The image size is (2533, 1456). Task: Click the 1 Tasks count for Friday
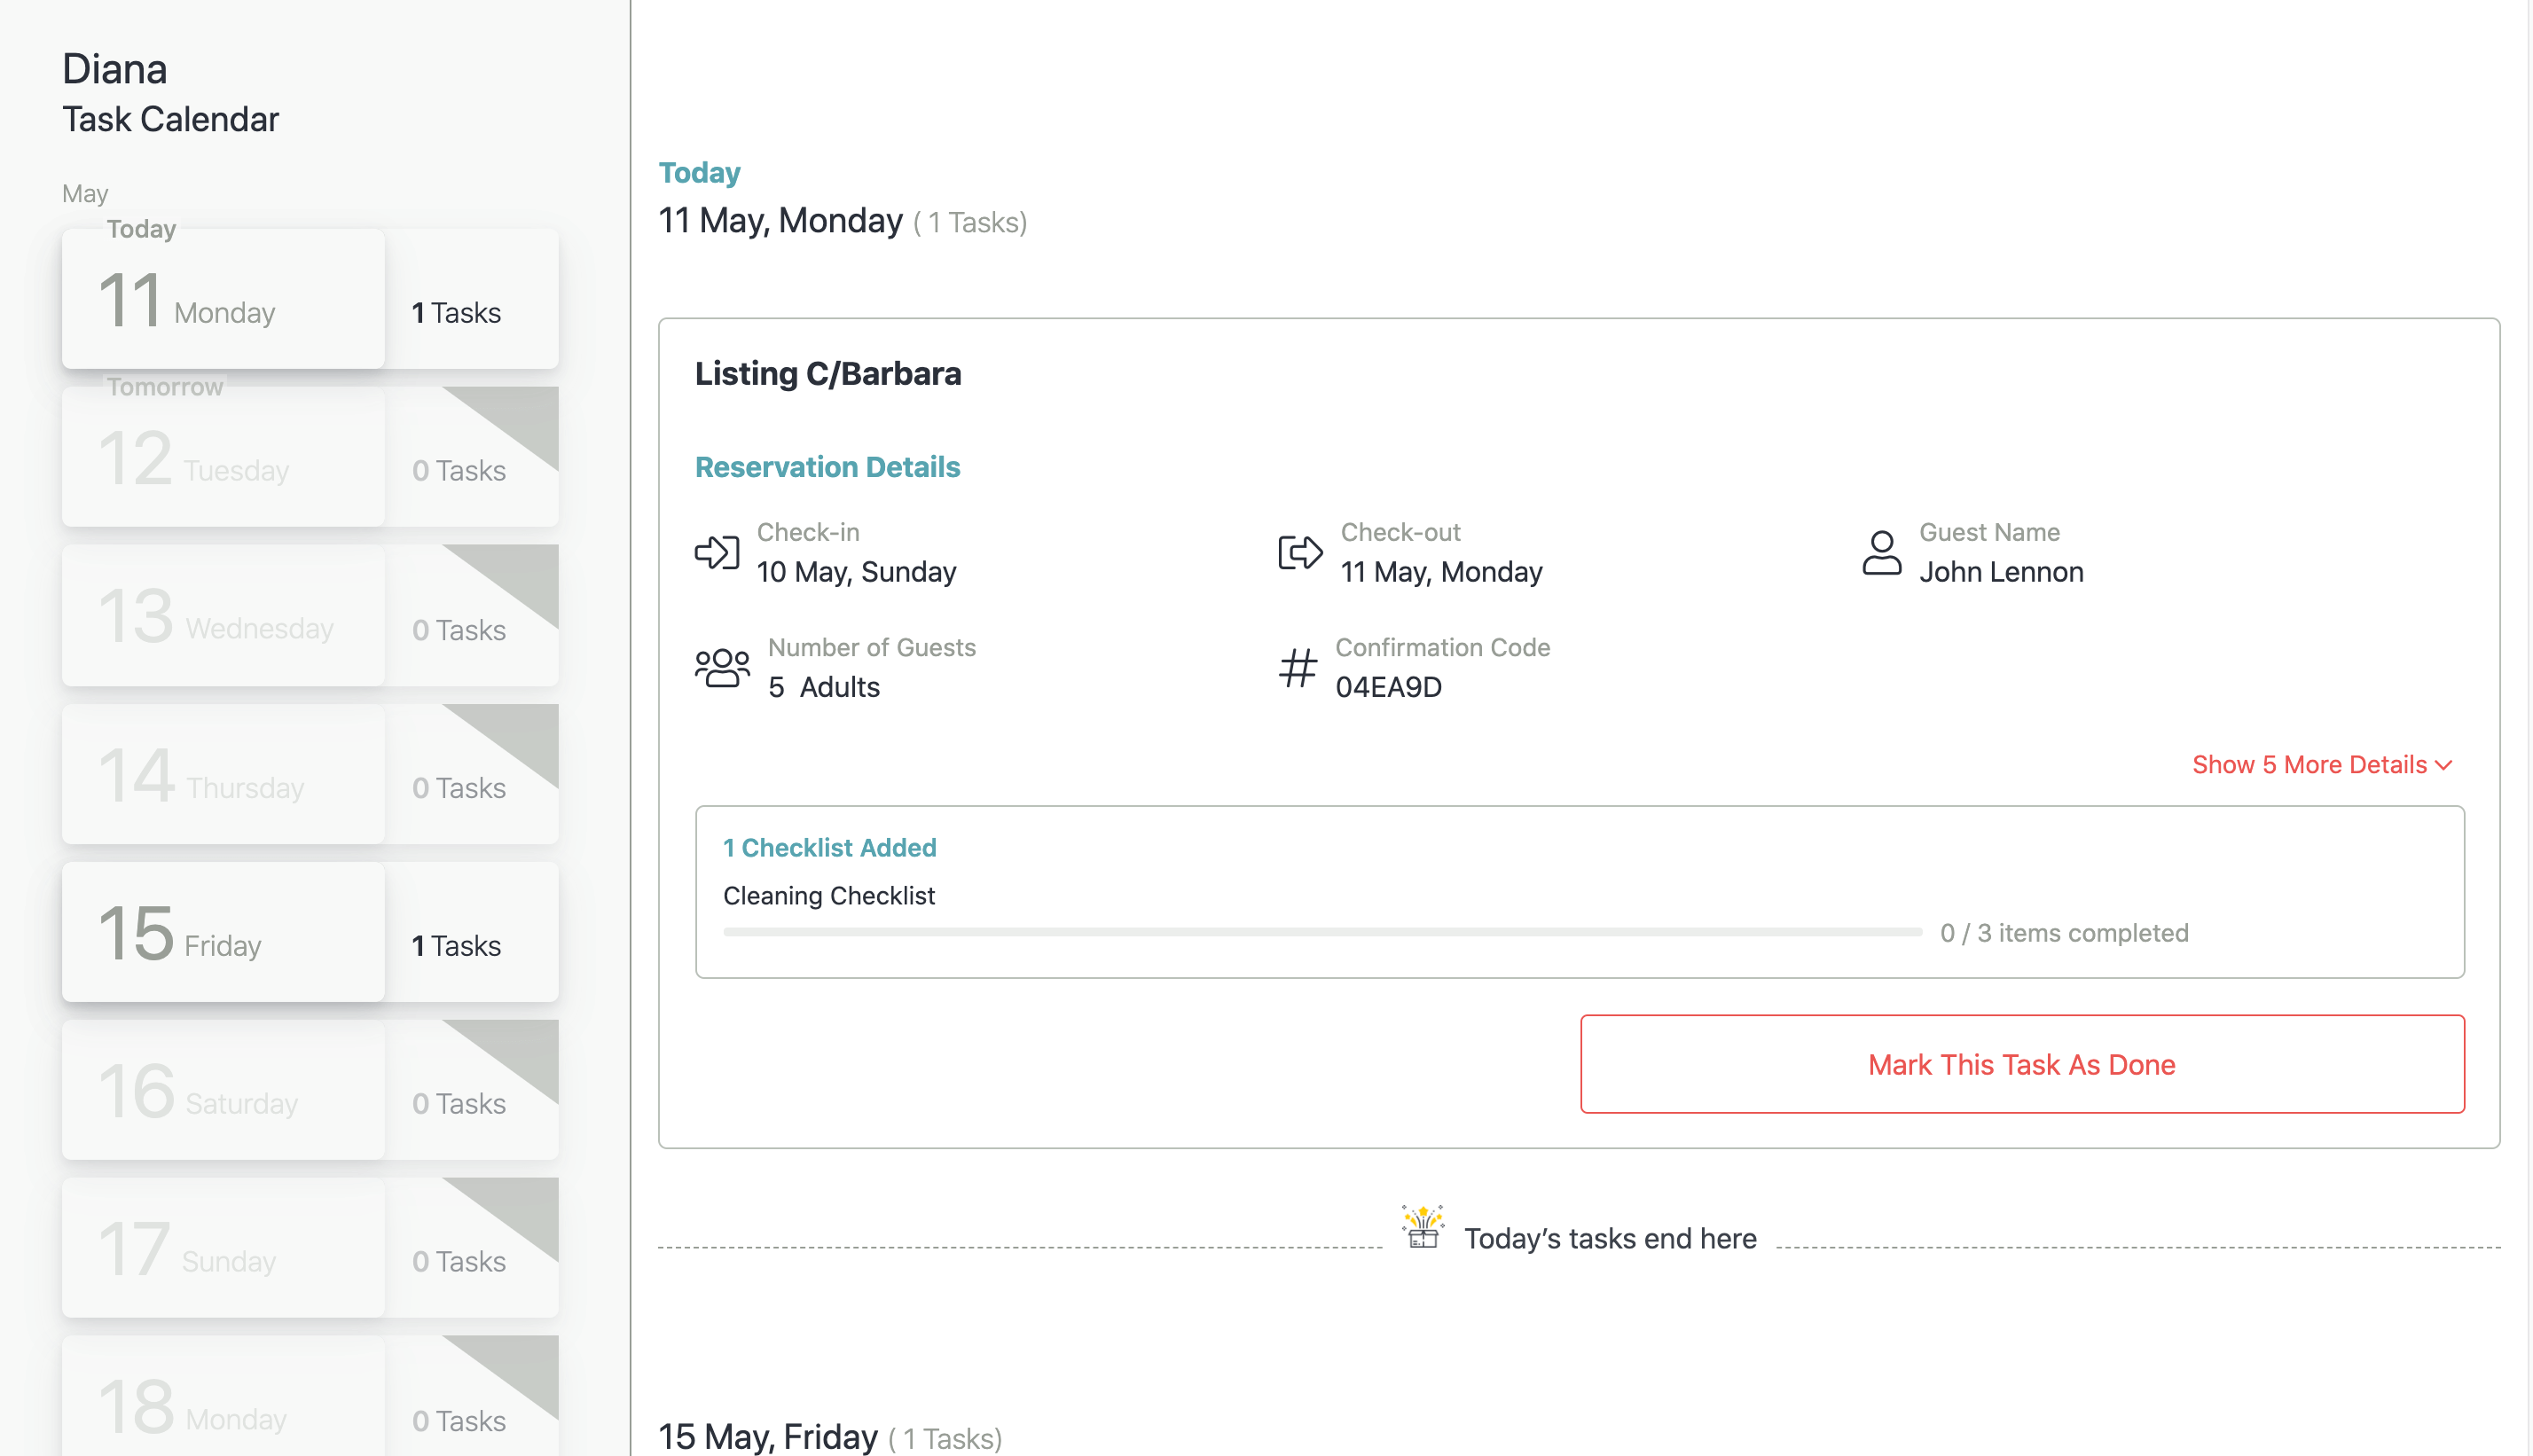tap(456, 946)
